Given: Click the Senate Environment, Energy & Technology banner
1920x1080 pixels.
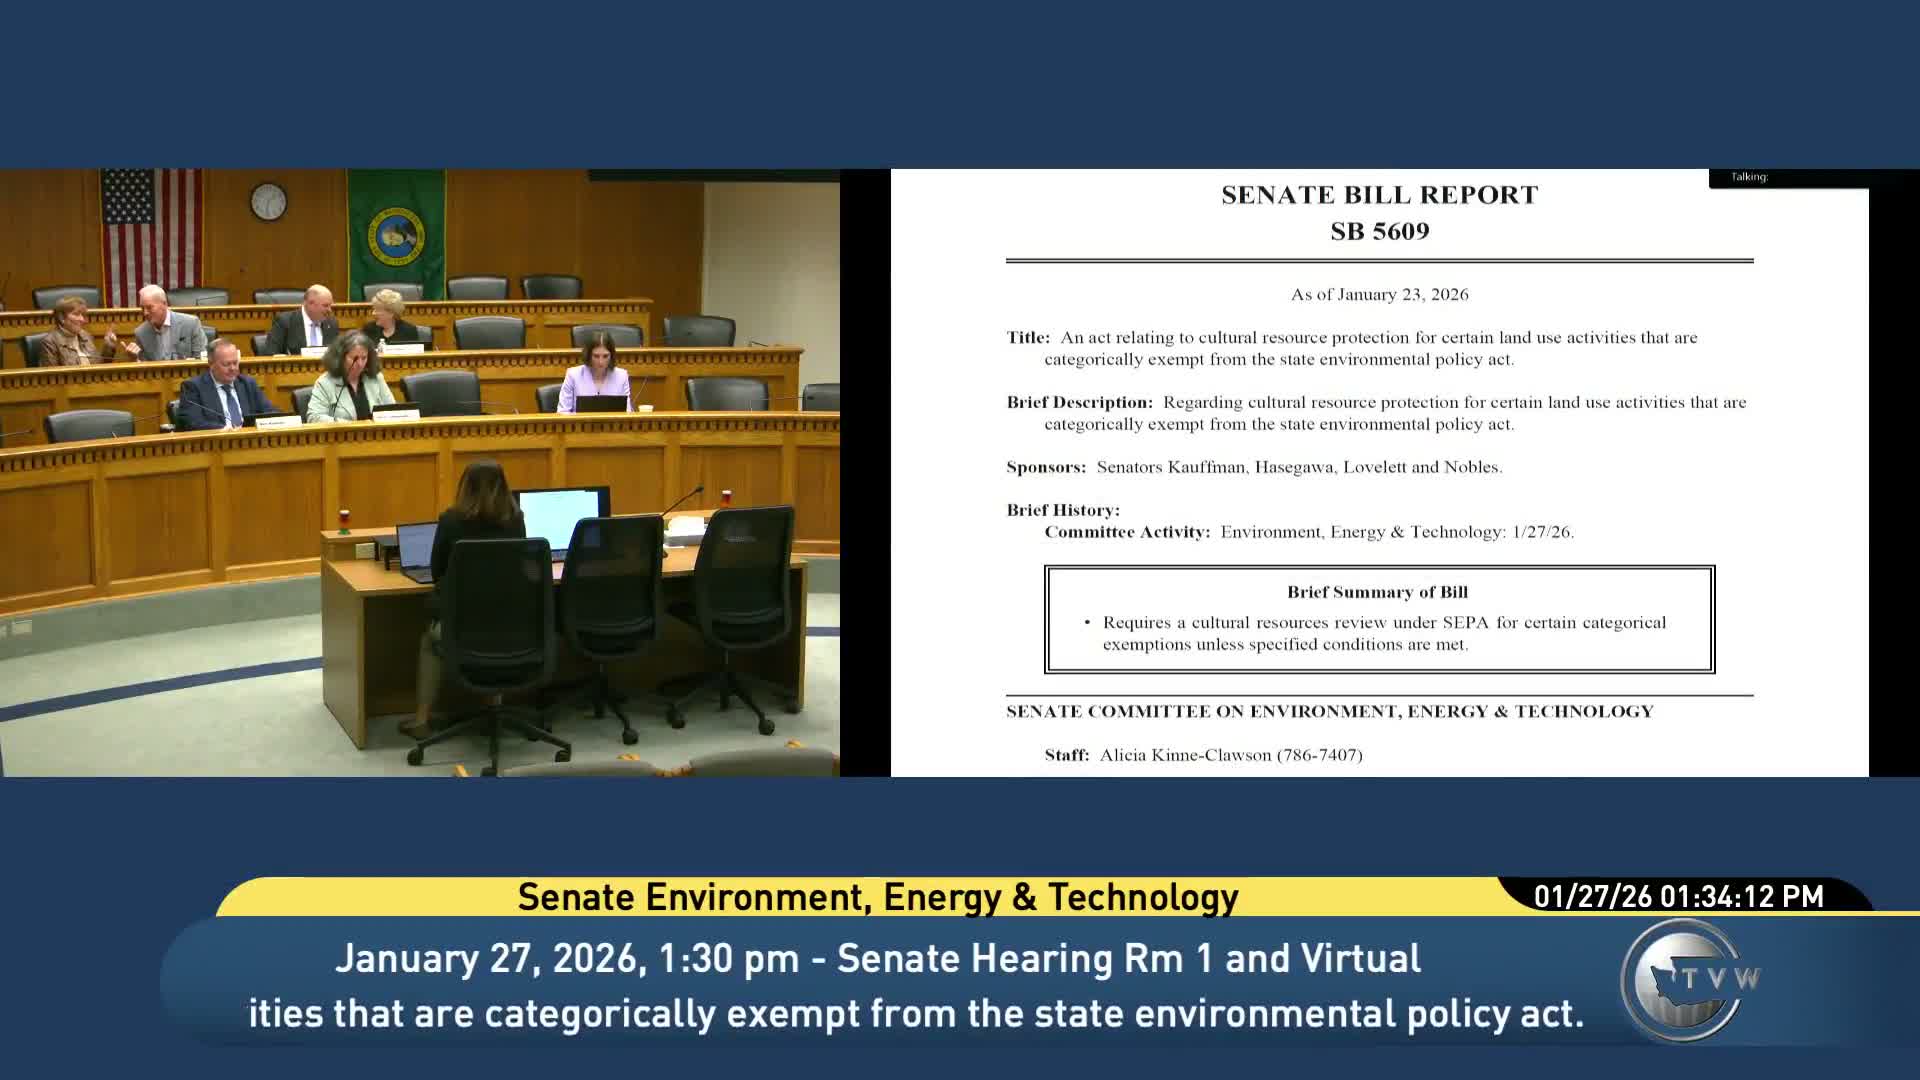Looking at the screenshot, I should click(x=877, y=897).
